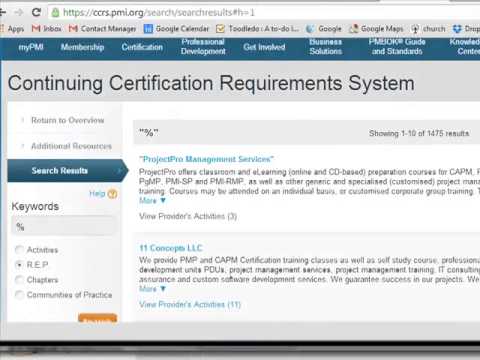The width and height of the screenshot is (480, 360).
Task: Select the R.E.P. radio button
Action: [x=19, y=265]
